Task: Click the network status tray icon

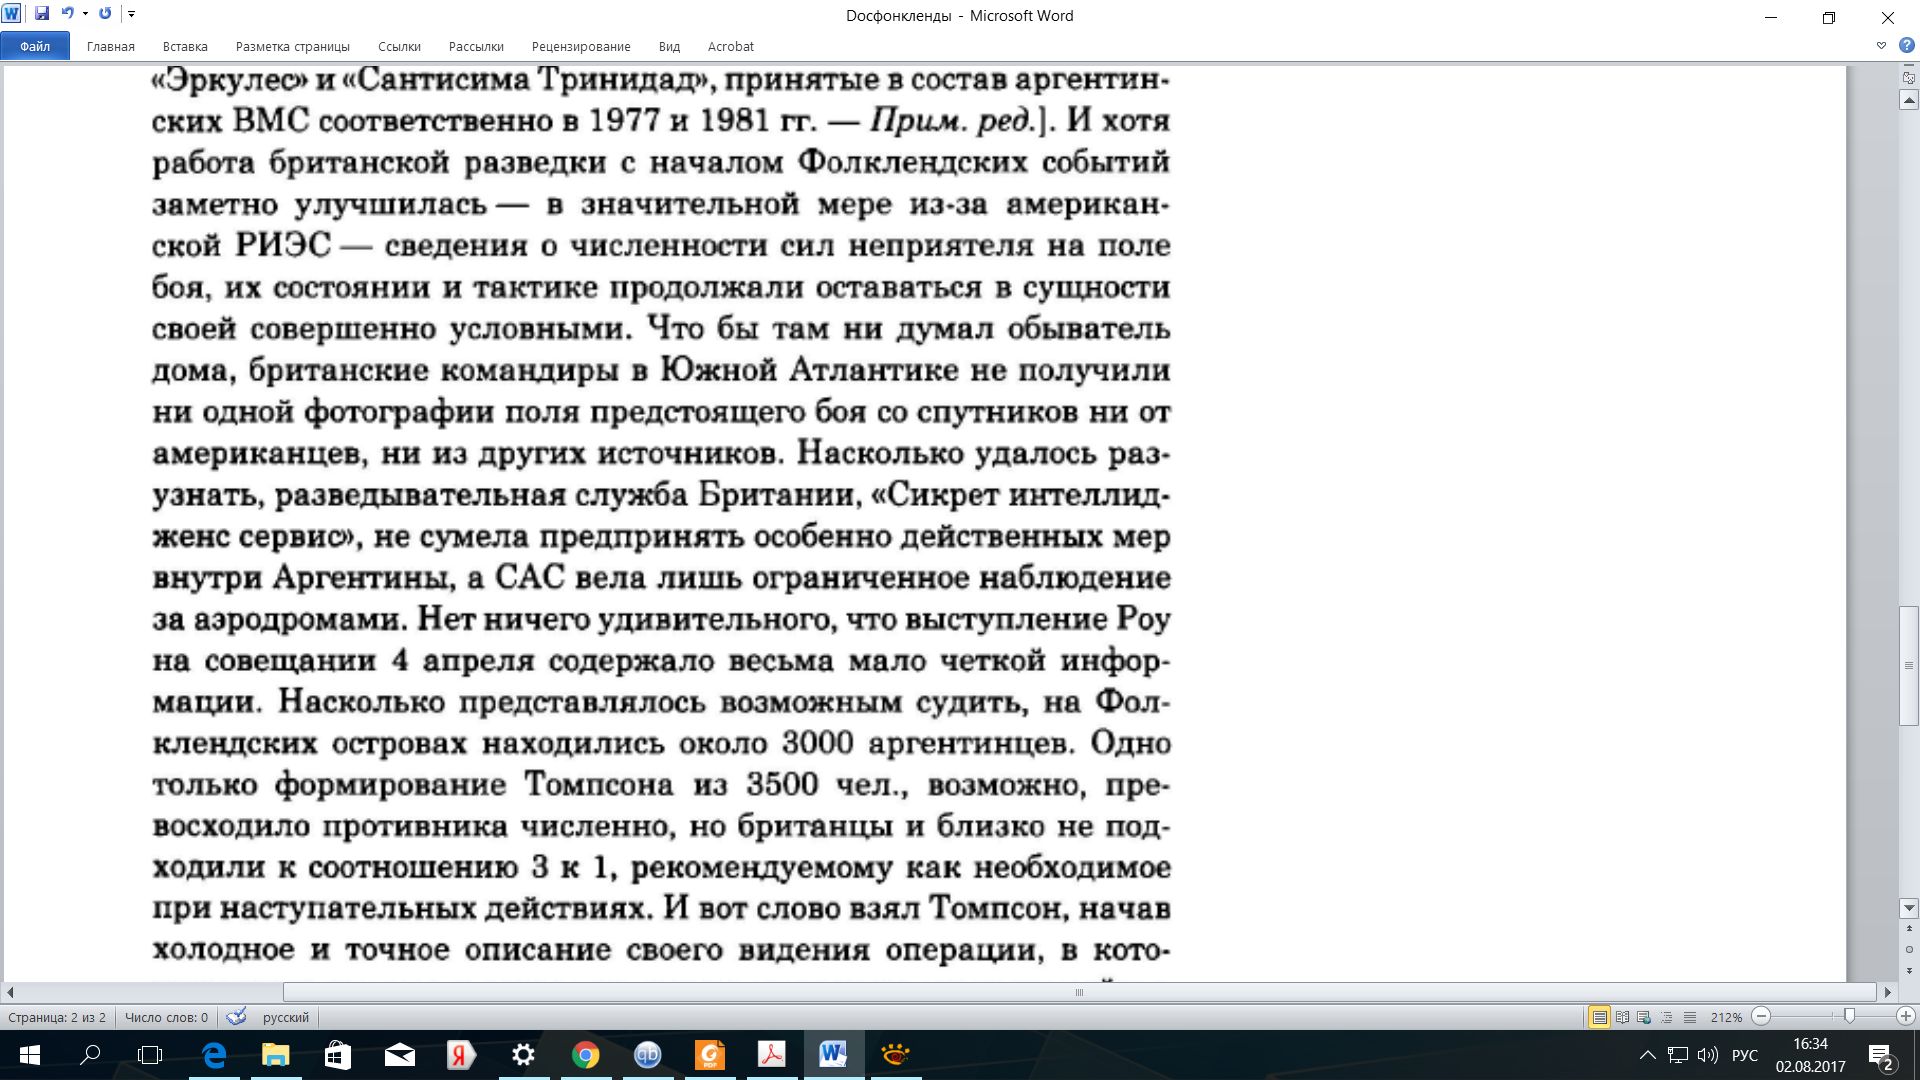Action: pyautogui.click(x=1678, y=1055)
